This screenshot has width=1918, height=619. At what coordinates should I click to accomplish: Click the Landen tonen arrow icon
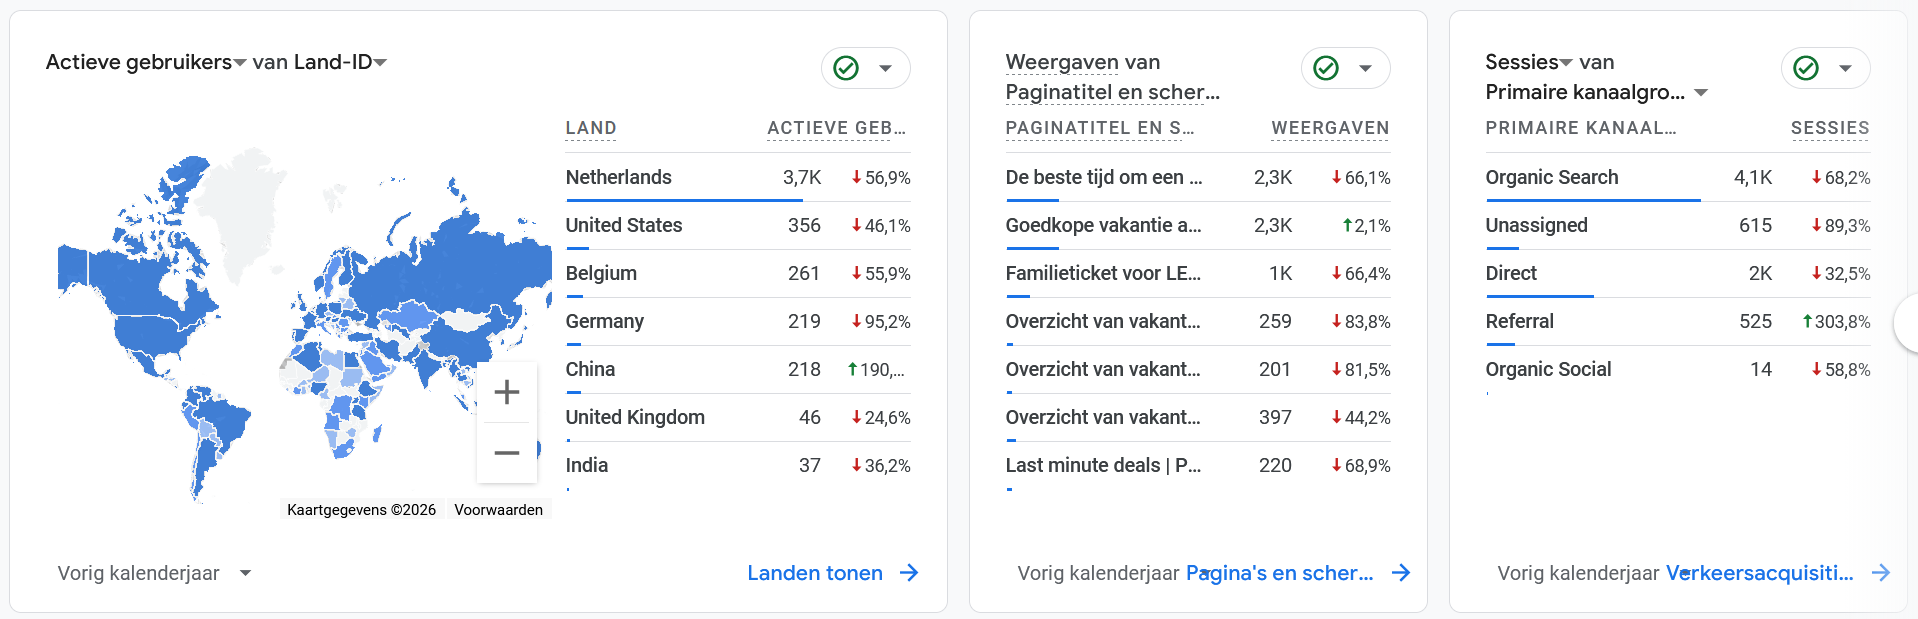click(x=909, y=573)
